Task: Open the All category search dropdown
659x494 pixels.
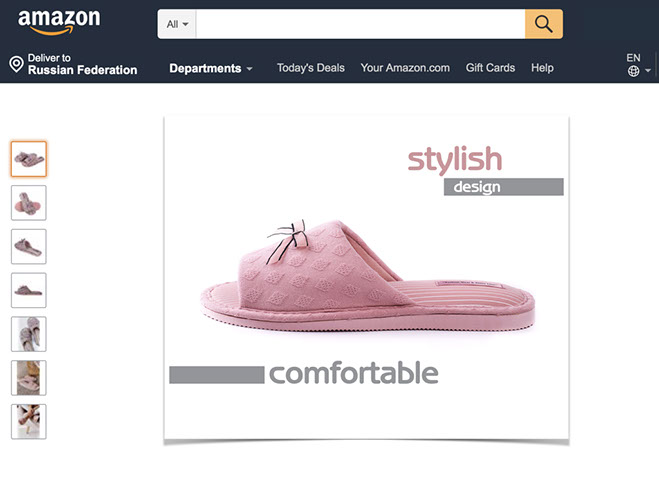Action: point(177,24)
